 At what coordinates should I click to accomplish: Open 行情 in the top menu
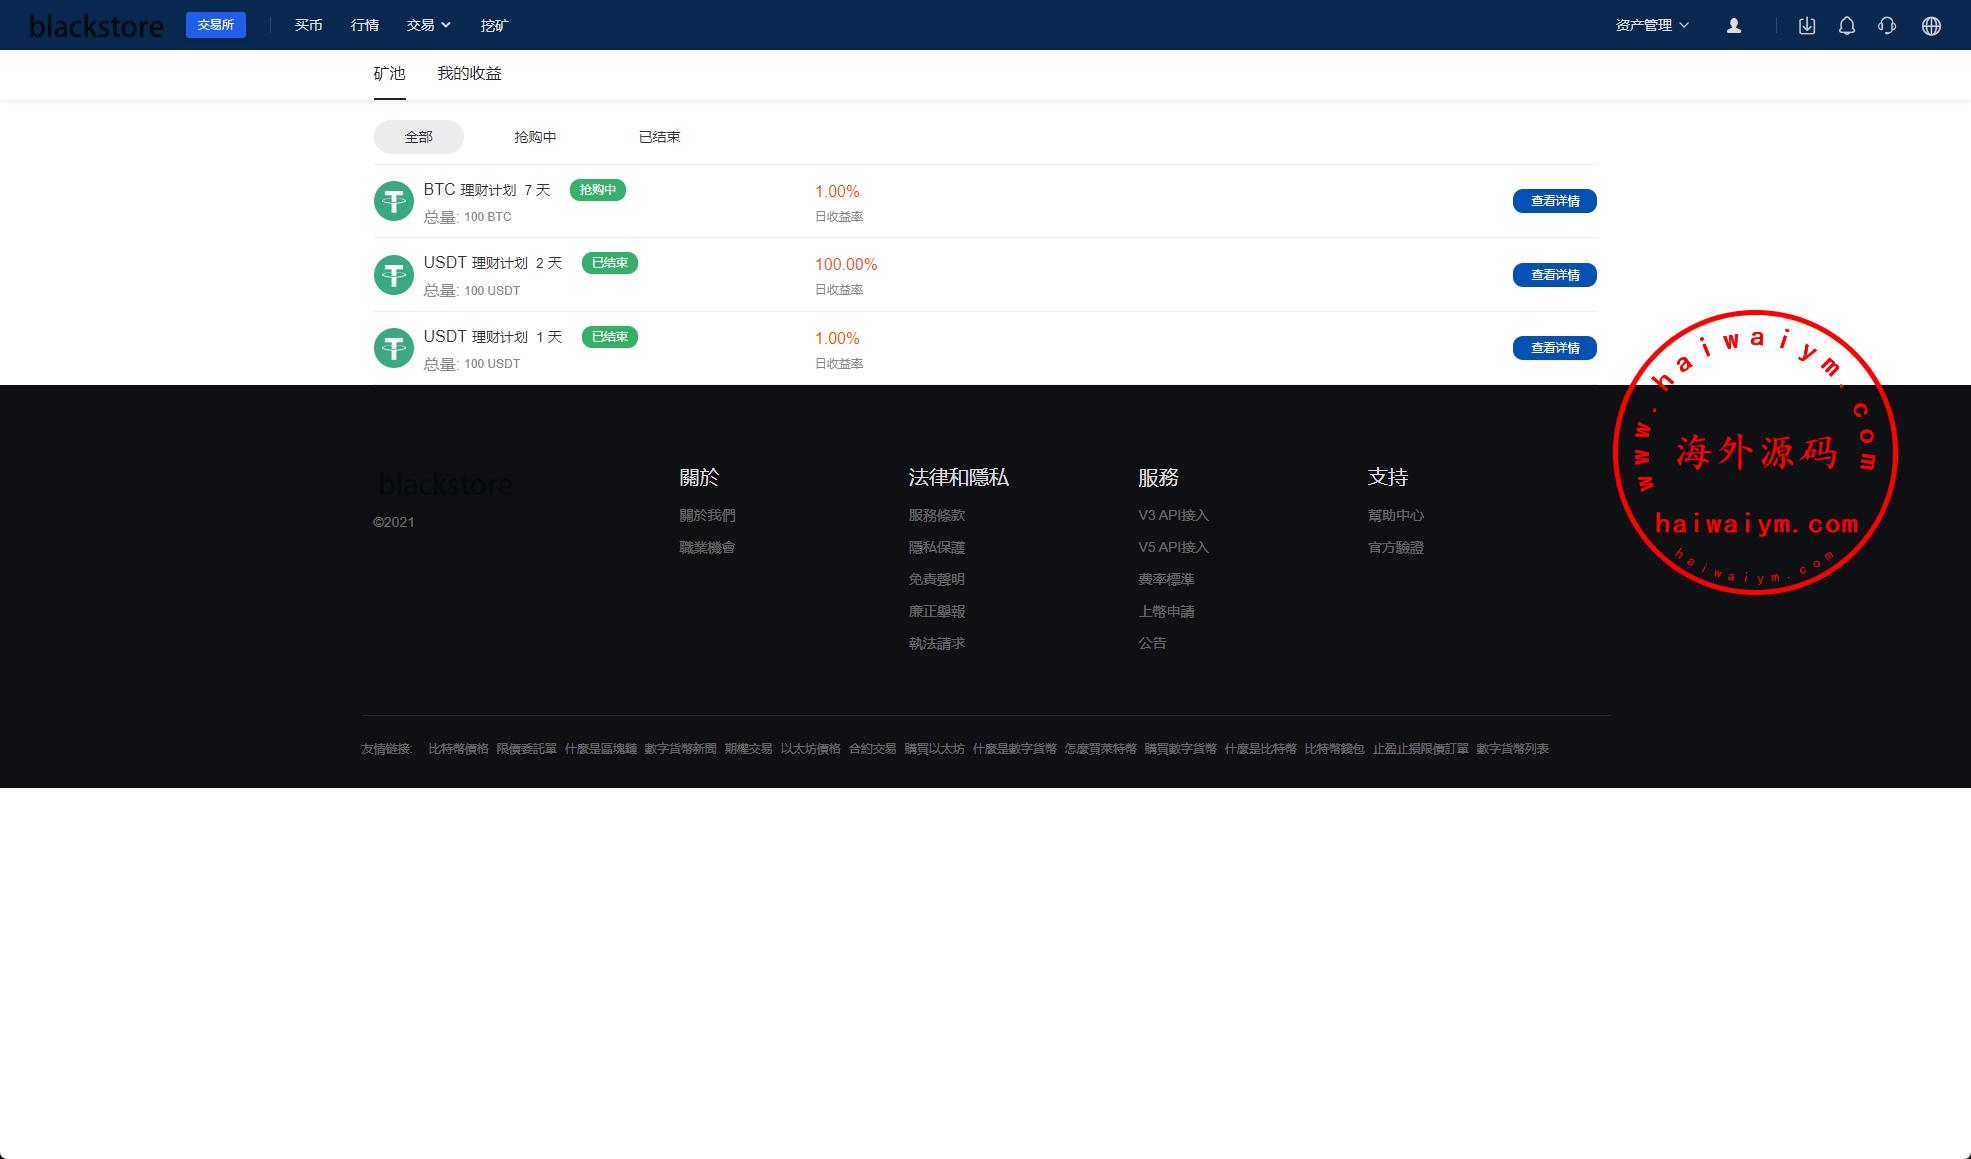point(364,25)
